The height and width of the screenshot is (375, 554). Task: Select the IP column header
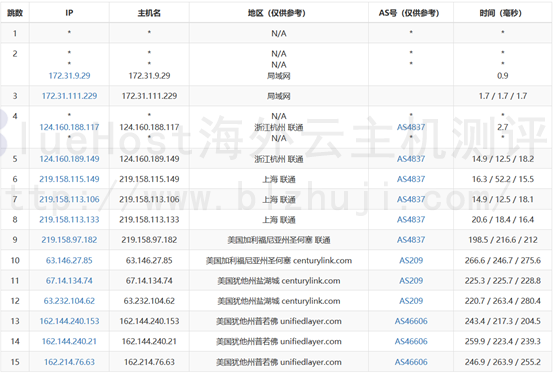[69, 13]
